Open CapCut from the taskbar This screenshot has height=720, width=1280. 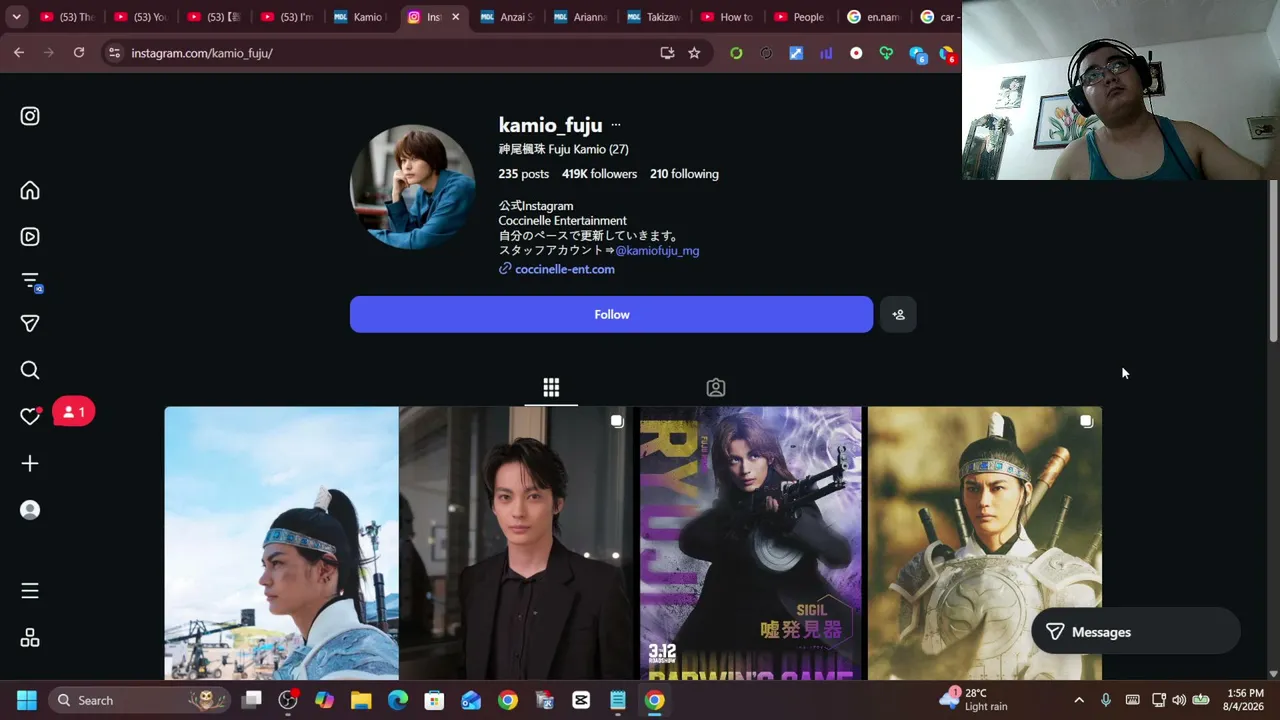[x=581, y=700]
